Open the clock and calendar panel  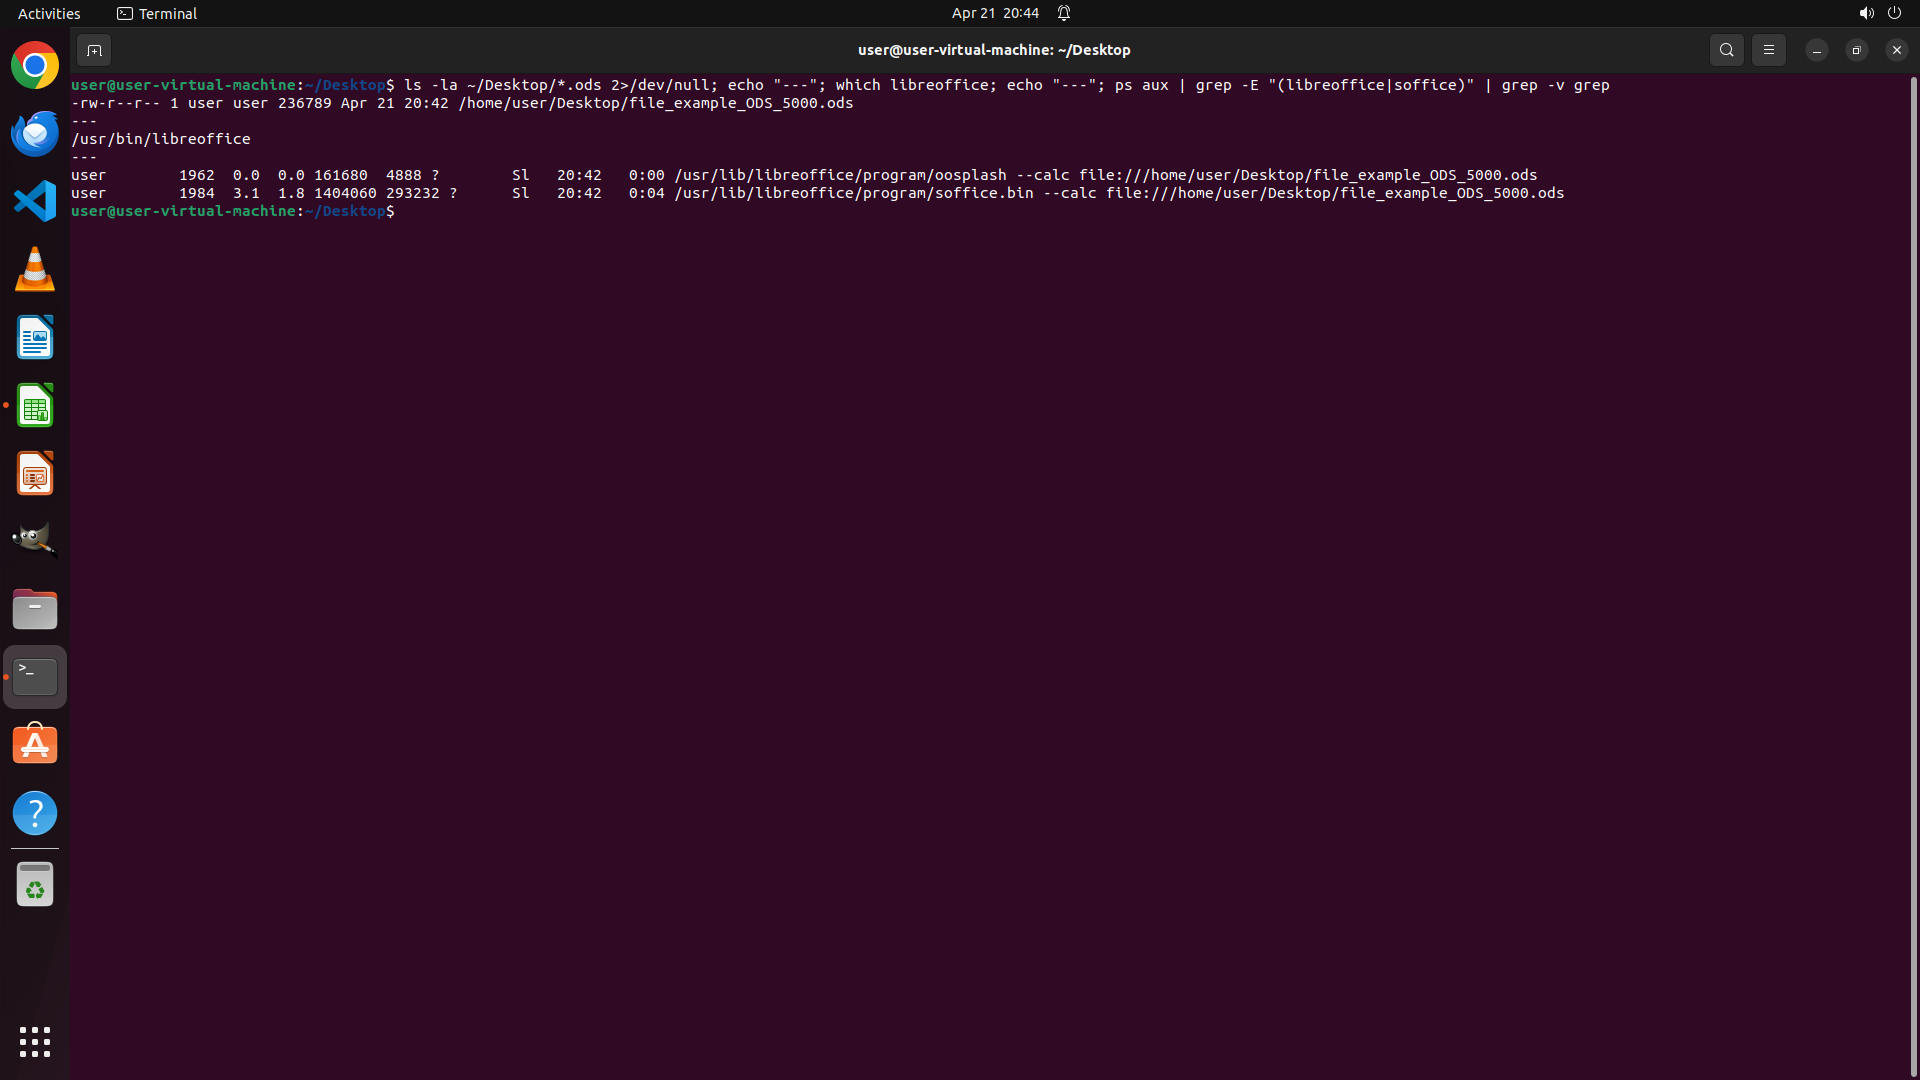(994, 13)
